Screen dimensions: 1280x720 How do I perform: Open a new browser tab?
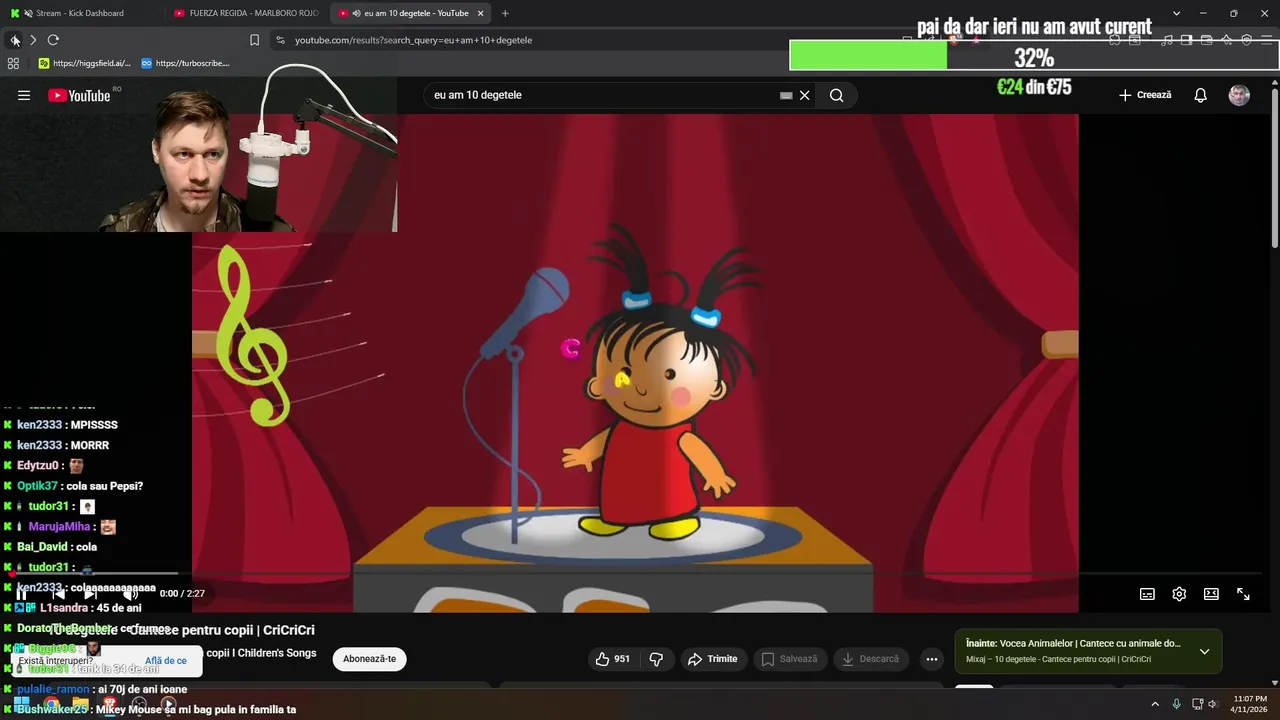[505, 13]
